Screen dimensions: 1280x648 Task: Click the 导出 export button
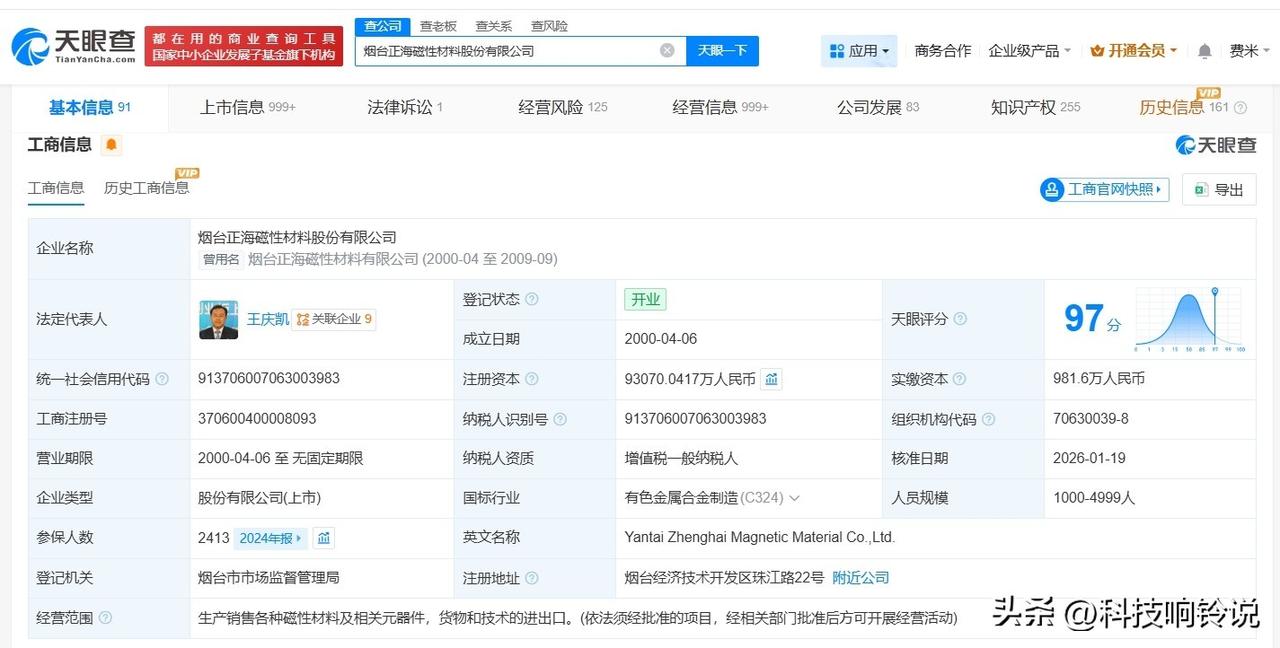pos(1219,189)
